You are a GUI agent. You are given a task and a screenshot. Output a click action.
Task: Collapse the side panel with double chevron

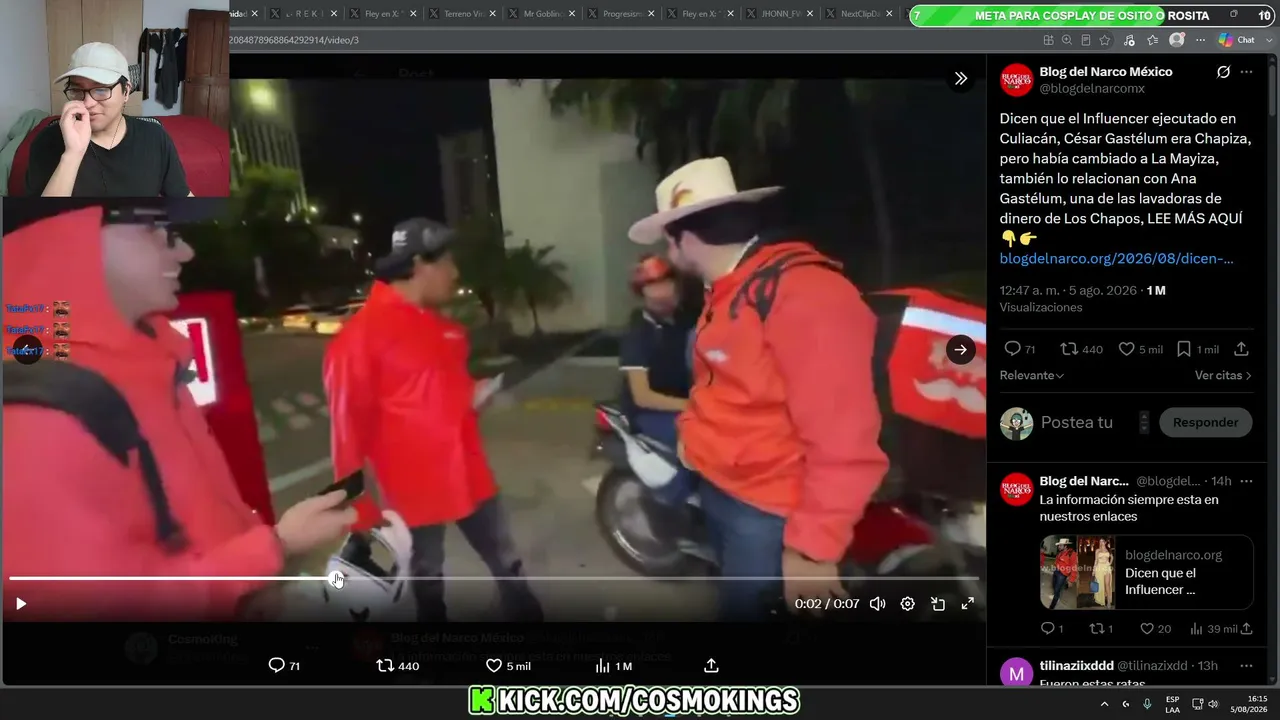pyautogui.click(x=961, y=78)
